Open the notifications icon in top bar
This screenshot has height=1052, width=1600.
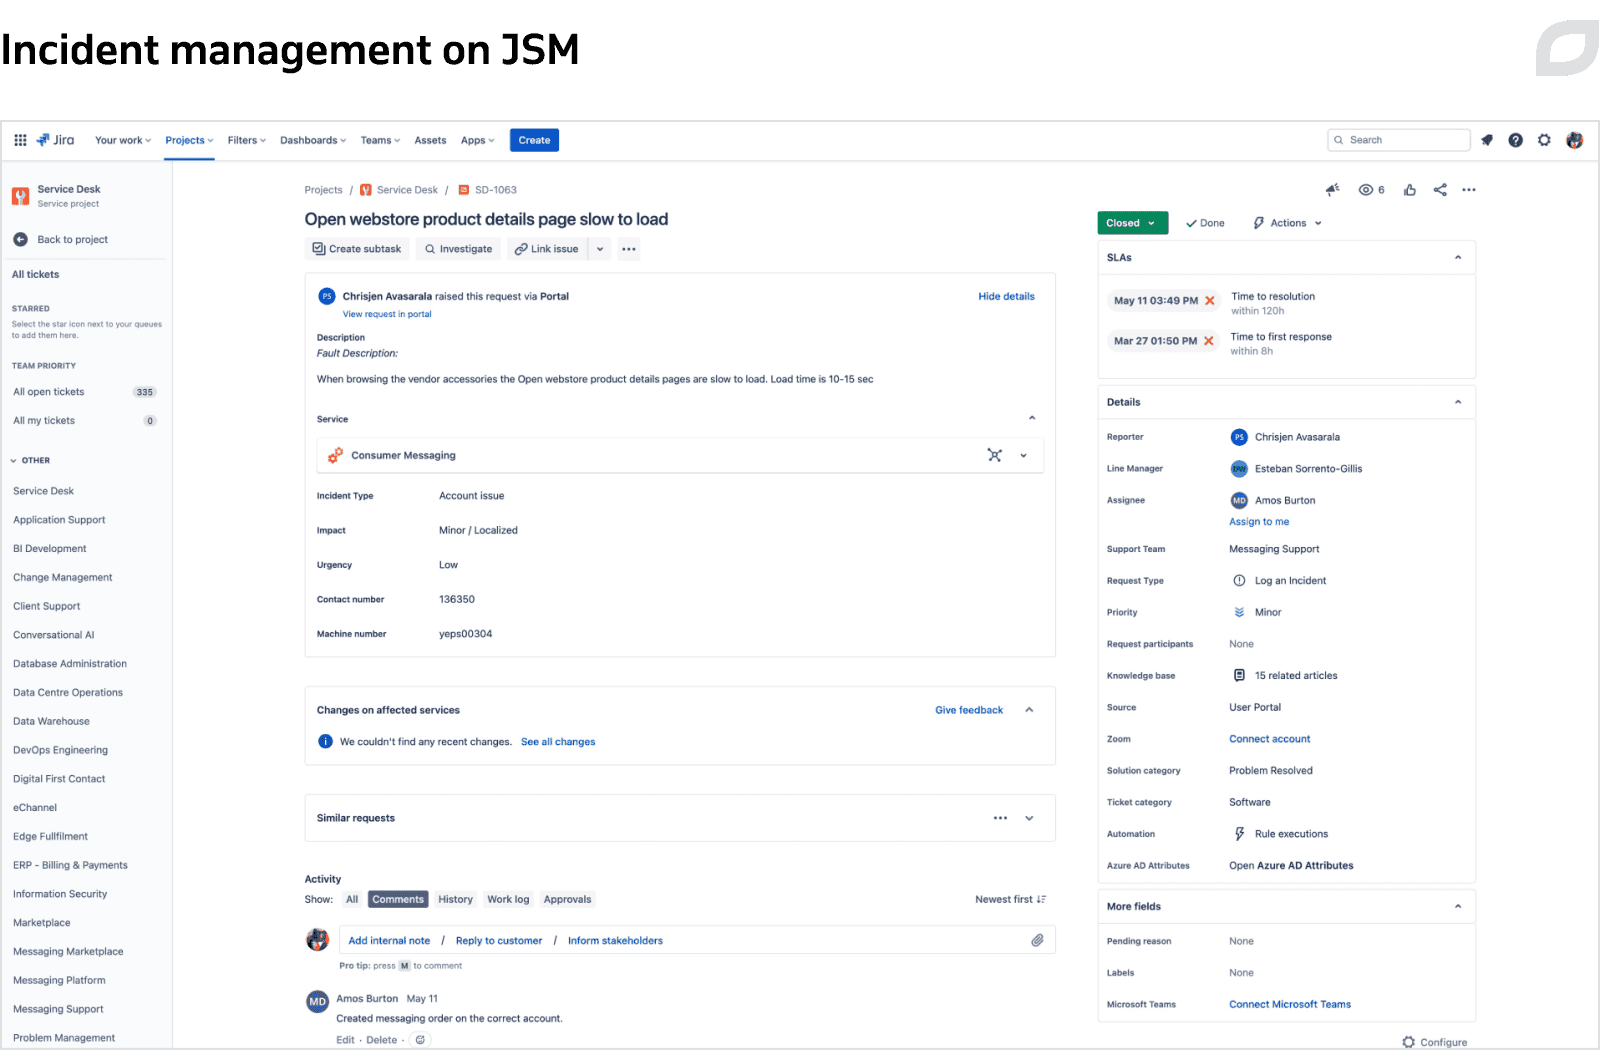[x=1487, y=140]
